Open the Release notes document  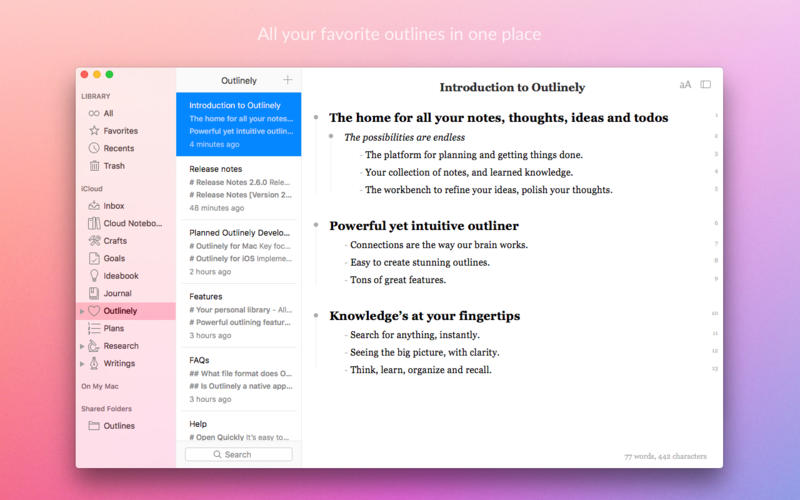tap(239, 188)
